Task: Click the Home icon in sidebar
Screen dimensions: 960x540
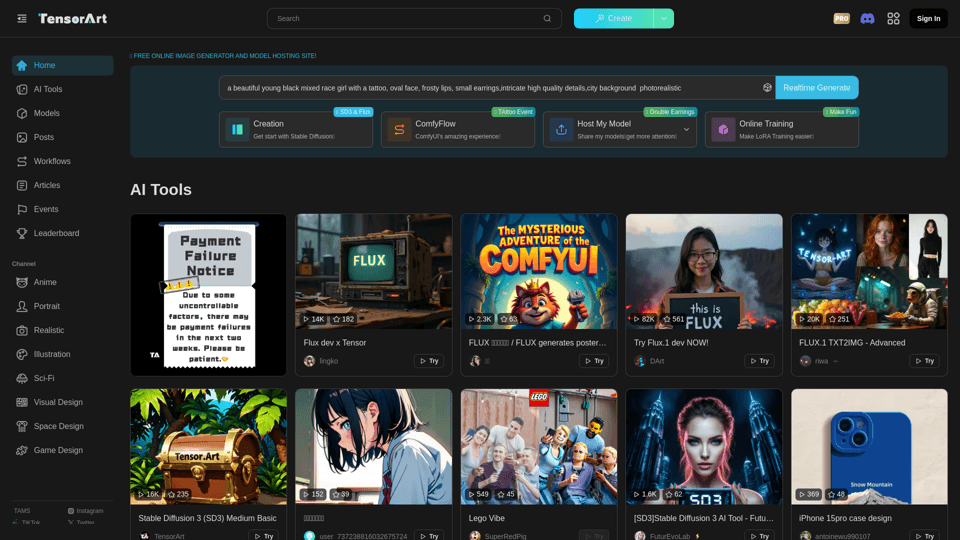Action: point(22,65)
